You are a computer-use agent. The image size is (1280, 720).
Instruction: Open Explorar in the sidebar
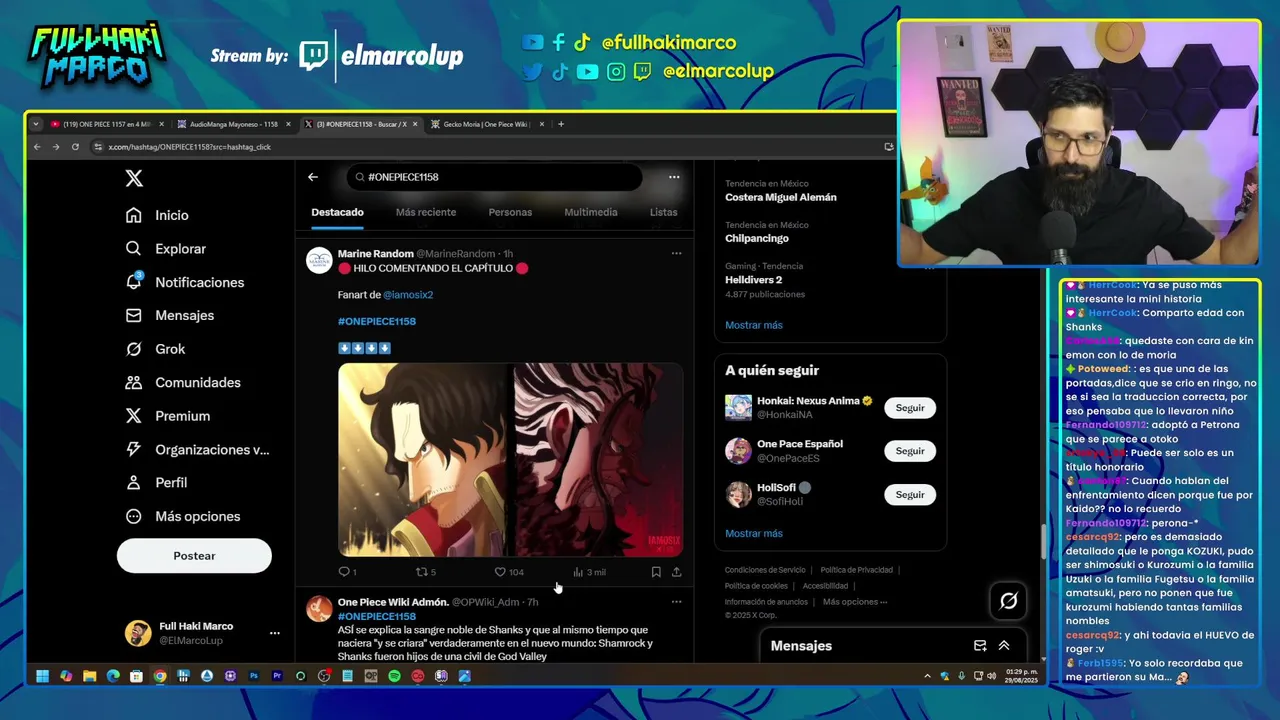(x=166, y=249)
